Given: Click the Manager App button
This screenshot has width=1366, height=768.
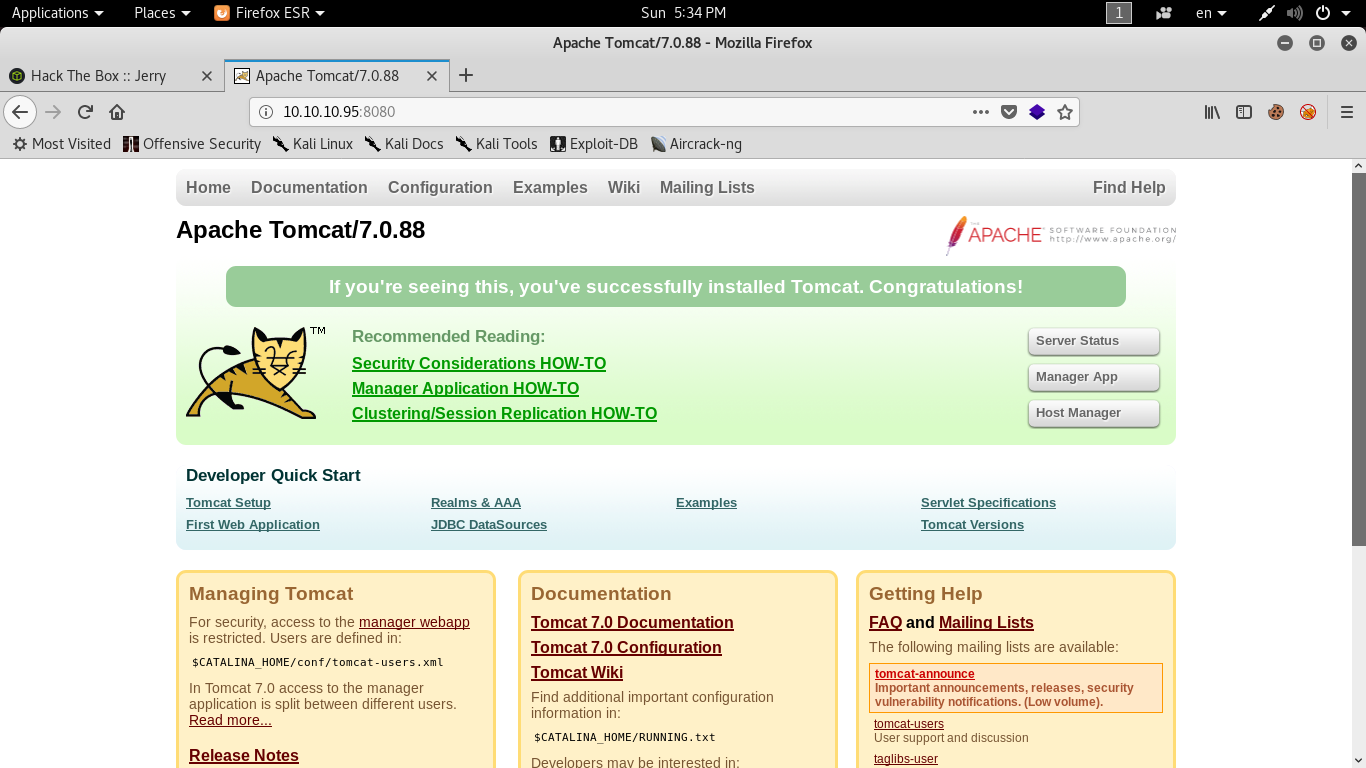Looking at the screenshot, I should click(1093, 377).
